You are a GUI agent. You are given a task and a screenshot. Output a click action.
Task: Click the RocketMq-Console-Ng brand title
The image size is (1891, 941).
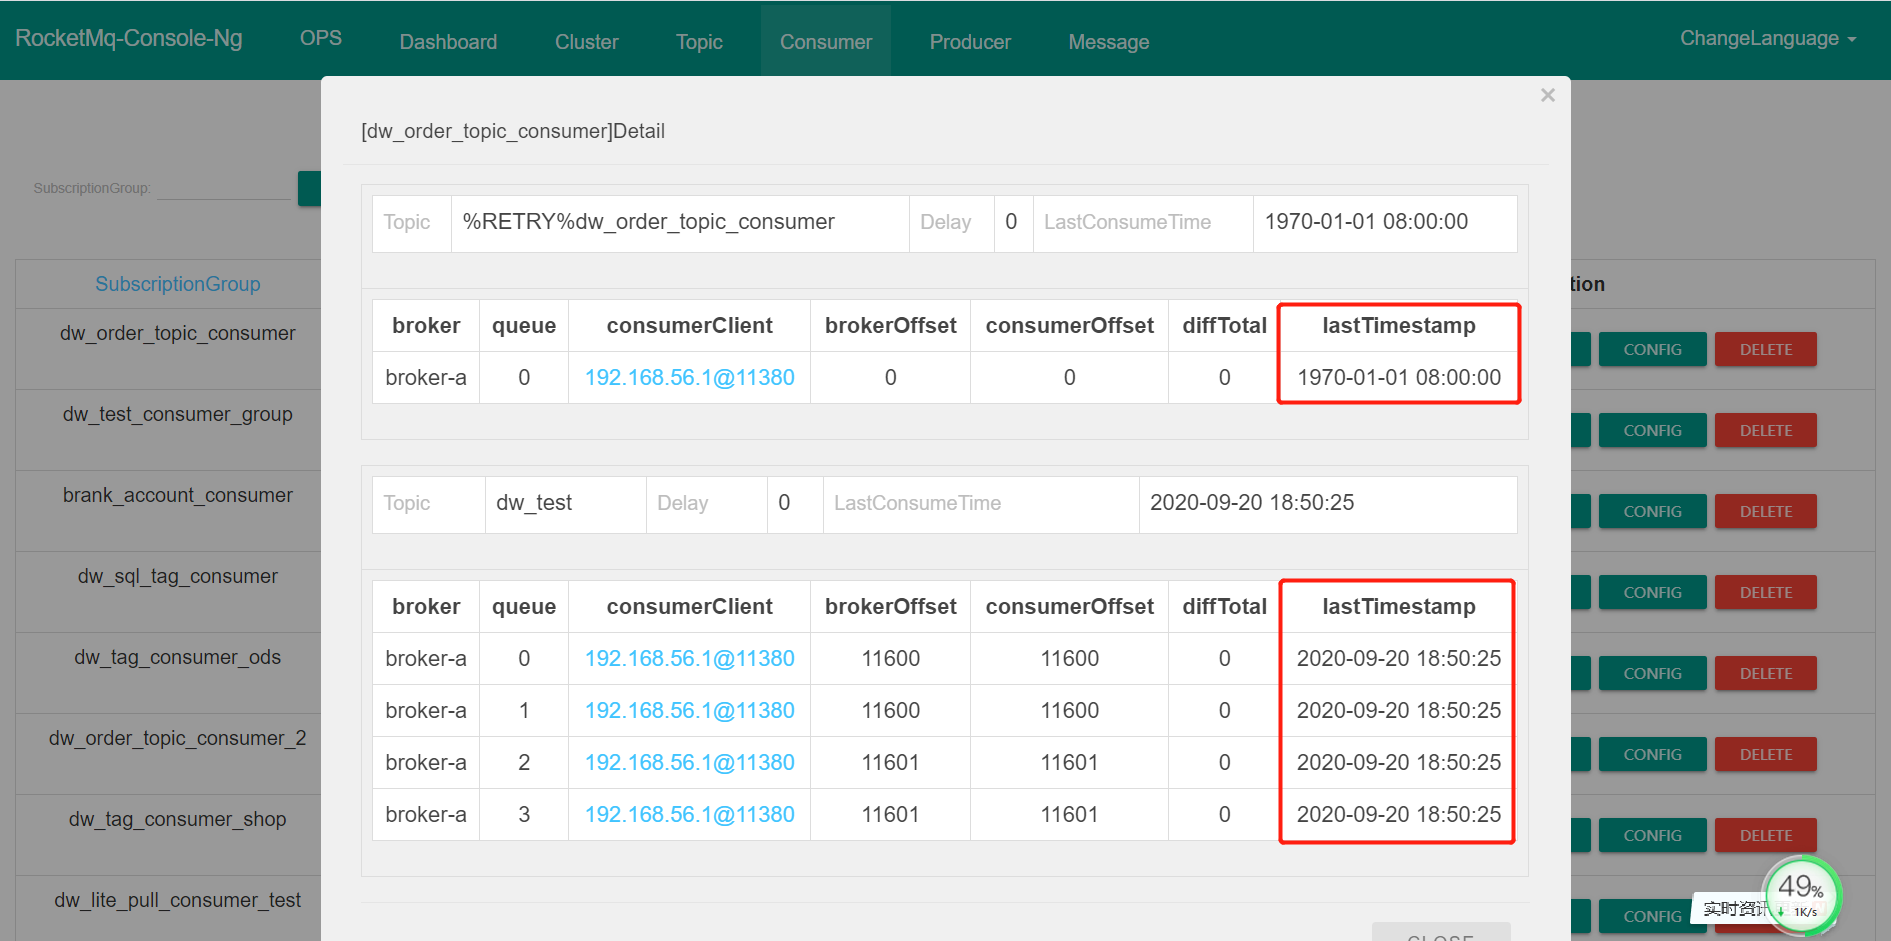pos(129,38)
